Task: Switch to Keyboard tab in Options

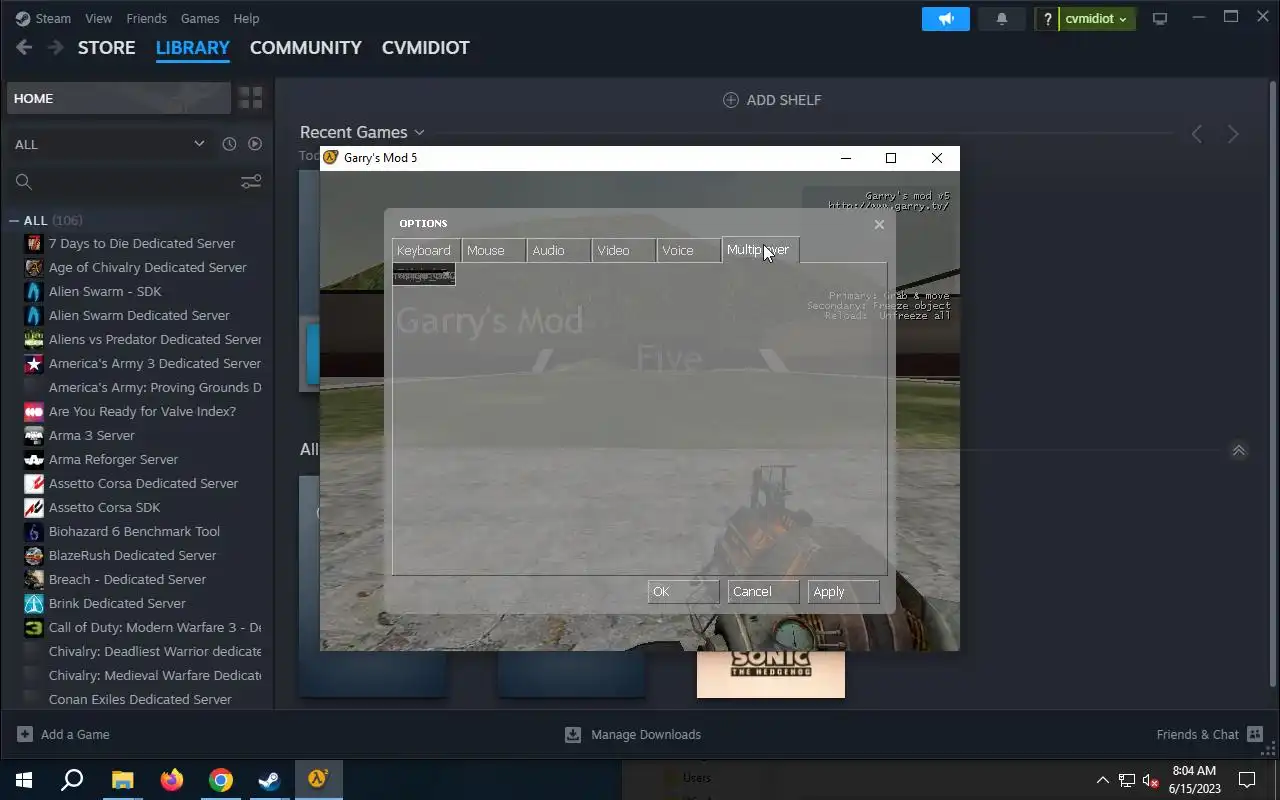Action: 426,250
